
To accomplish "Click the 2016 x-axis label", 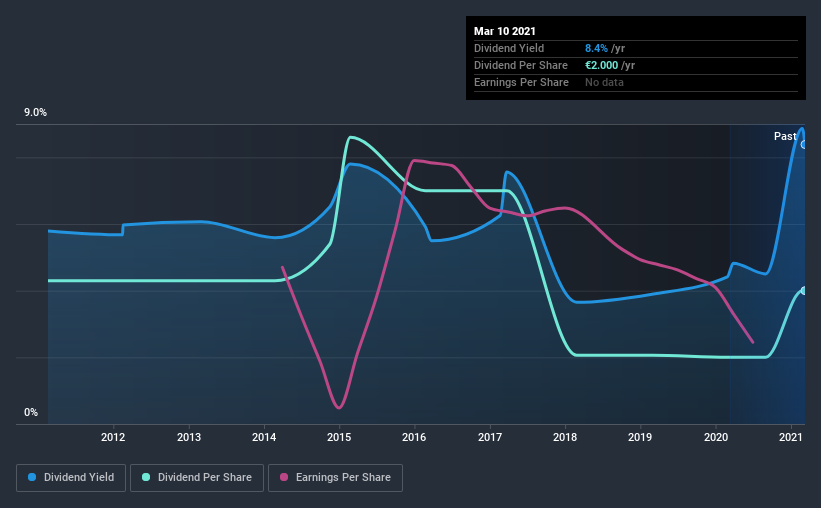I will tap(414, 437).
